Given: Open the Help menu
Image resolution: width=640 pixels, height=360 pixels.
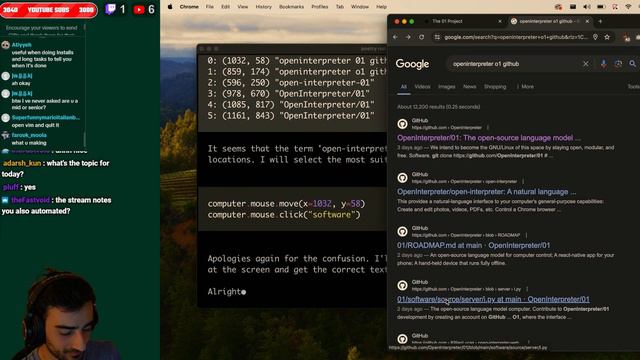Looking at the screenshot, I should (x=381, y=7).
